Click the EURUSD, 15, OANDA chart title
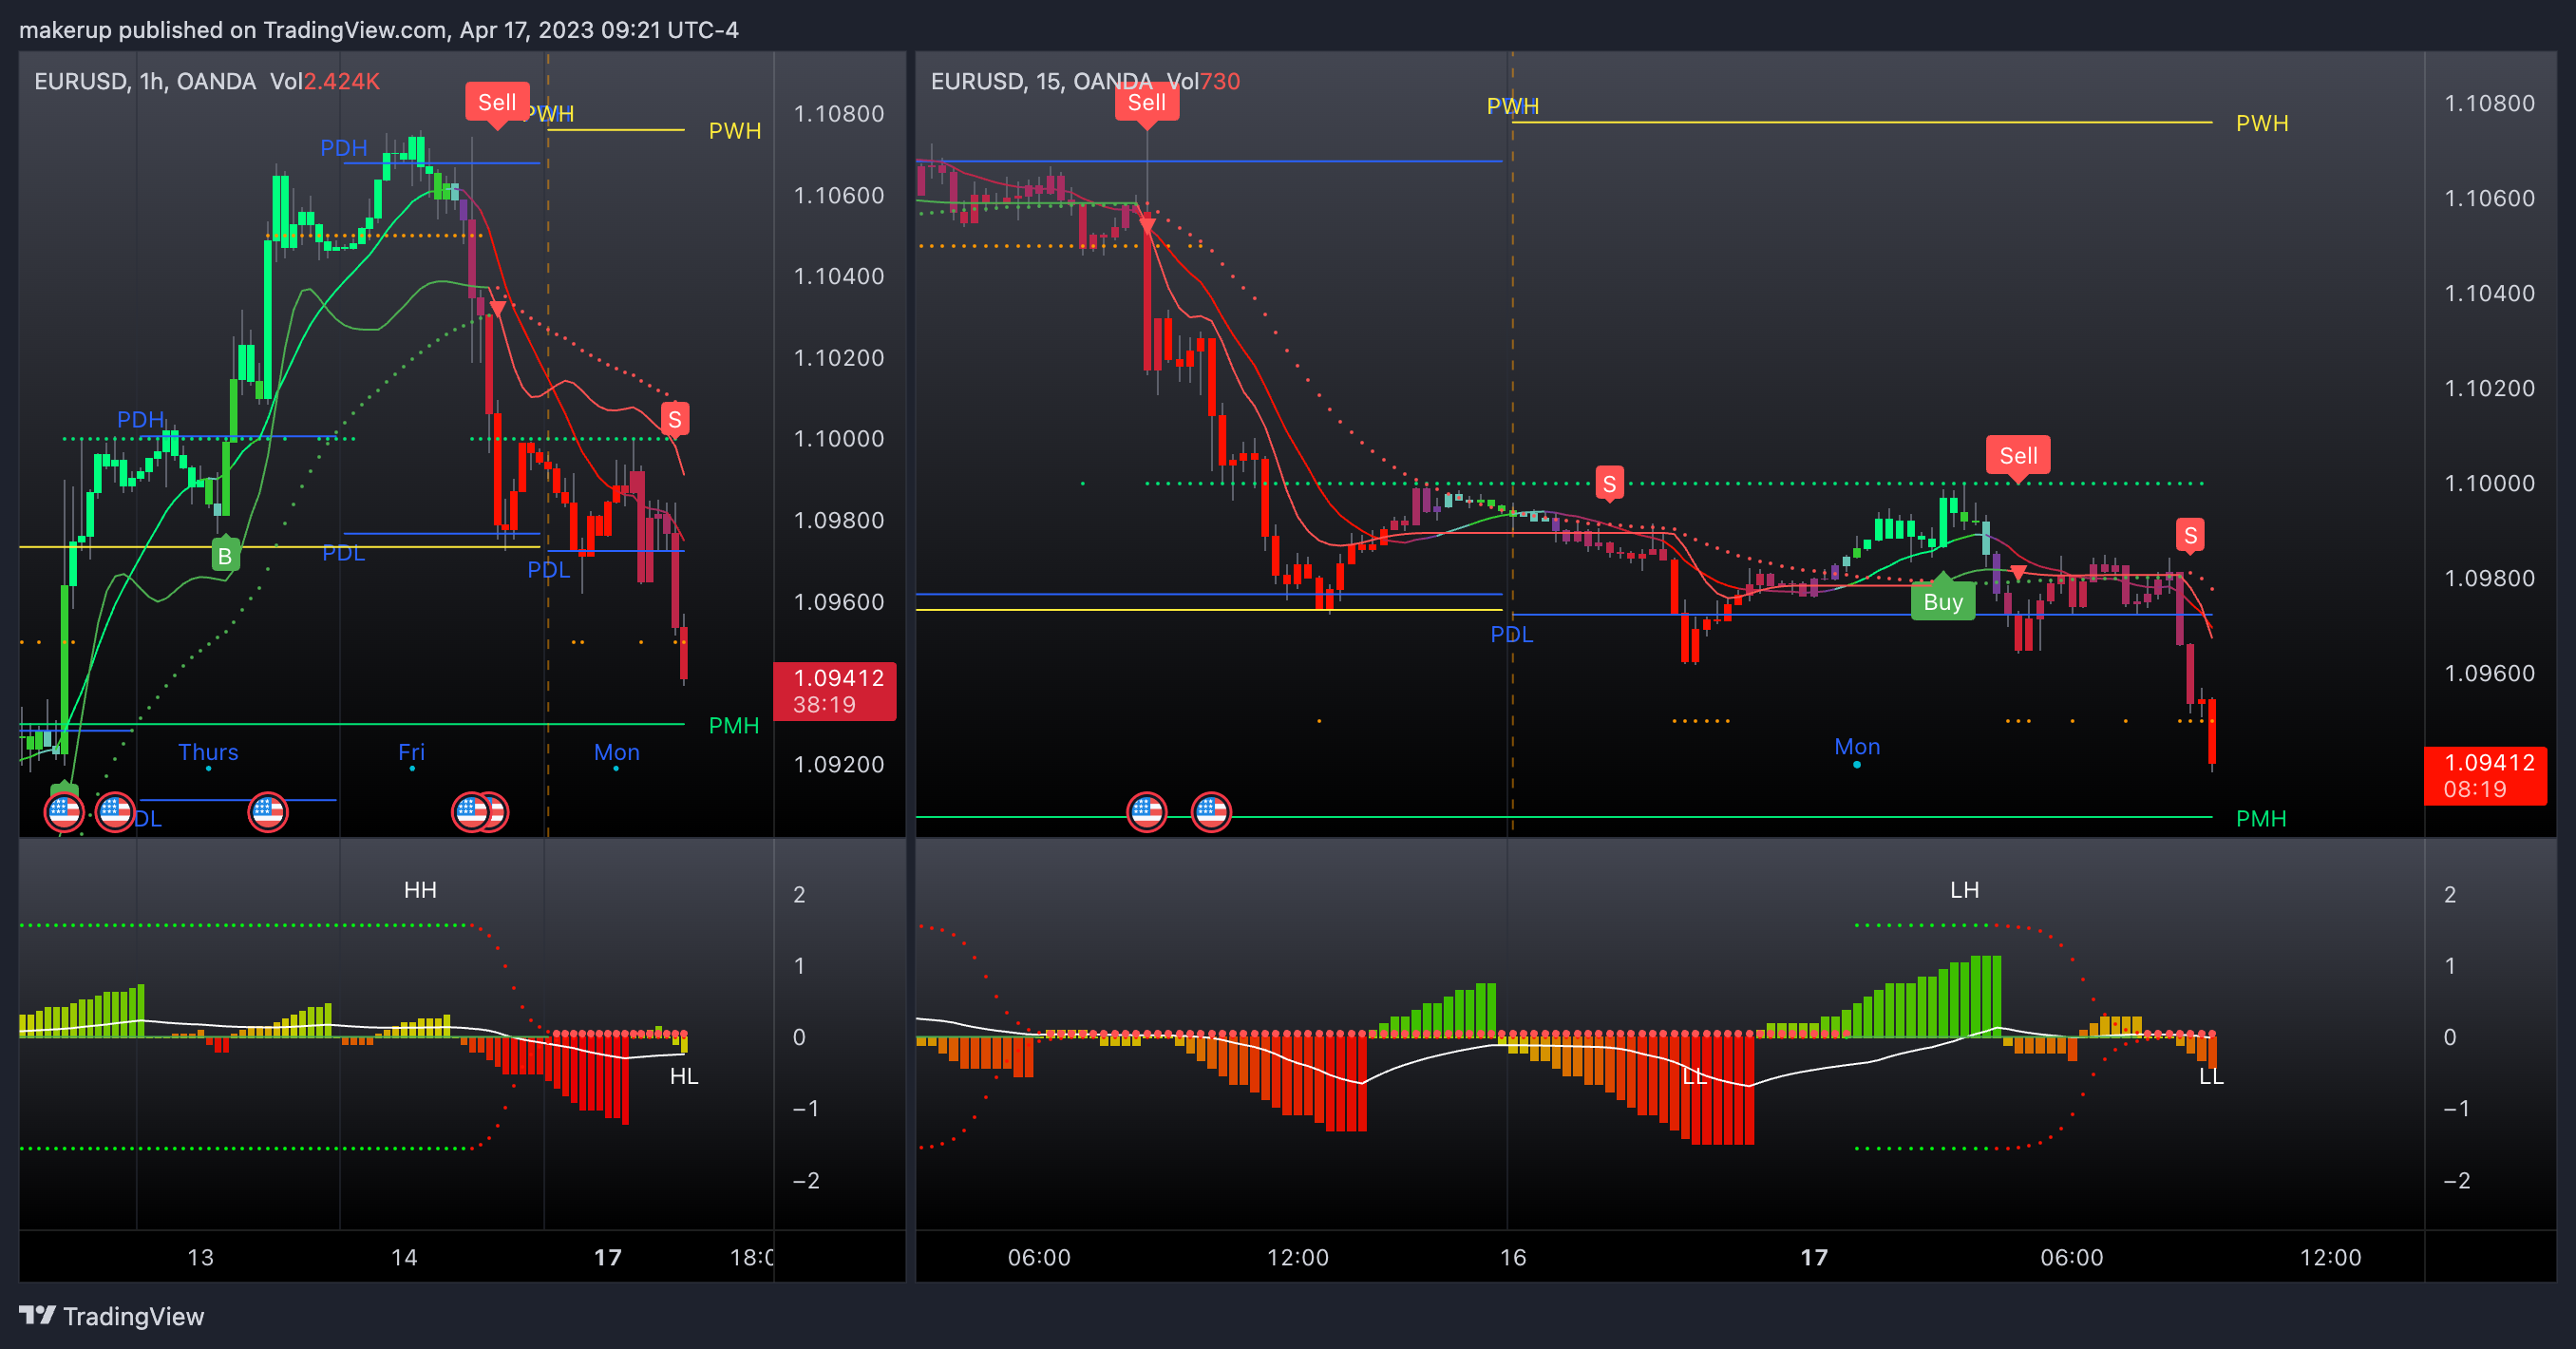 point(1042,81)
